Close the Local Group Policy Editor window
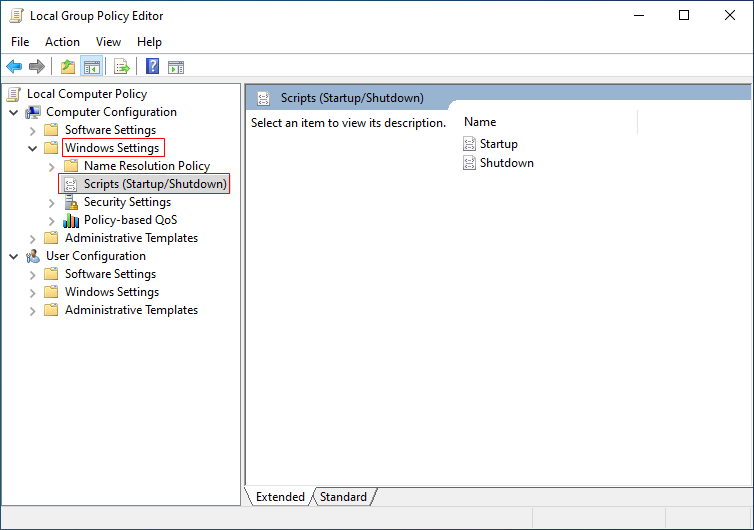754x530 pixels. 729,15
